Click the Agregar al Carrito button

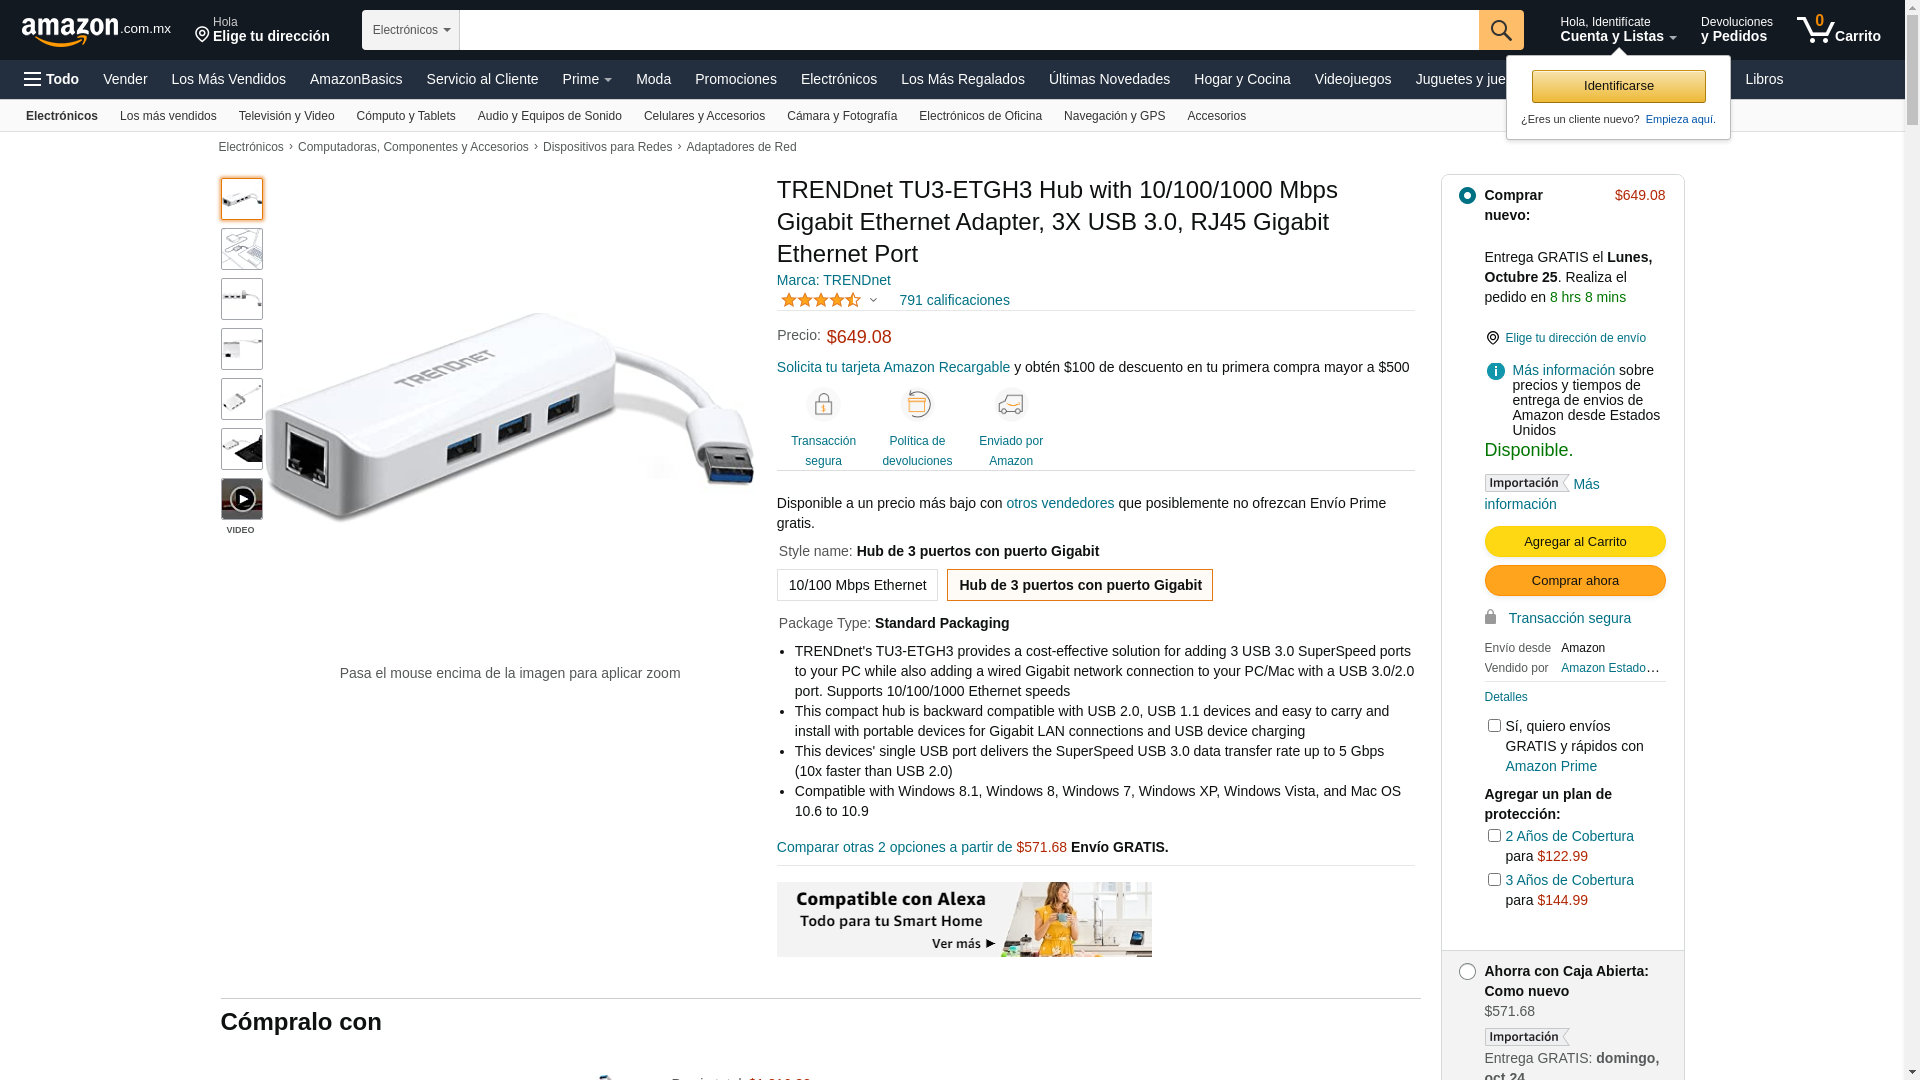point(1575,542)
